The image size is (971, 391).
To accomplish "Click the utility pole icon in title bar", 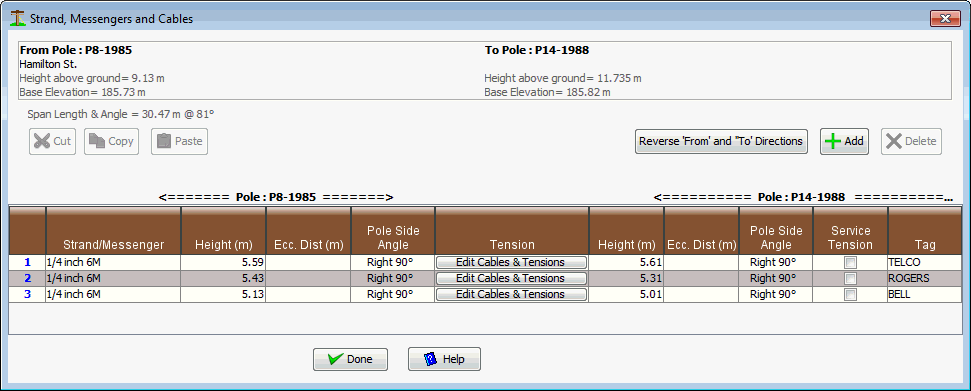I will click(x=19, y=19).
